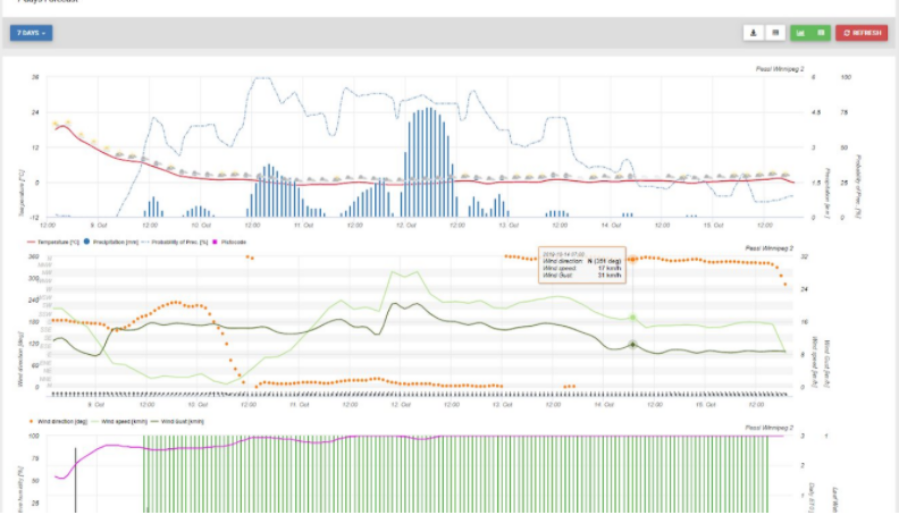
Task: Click the table view icon button
Action: click(775, 33)
